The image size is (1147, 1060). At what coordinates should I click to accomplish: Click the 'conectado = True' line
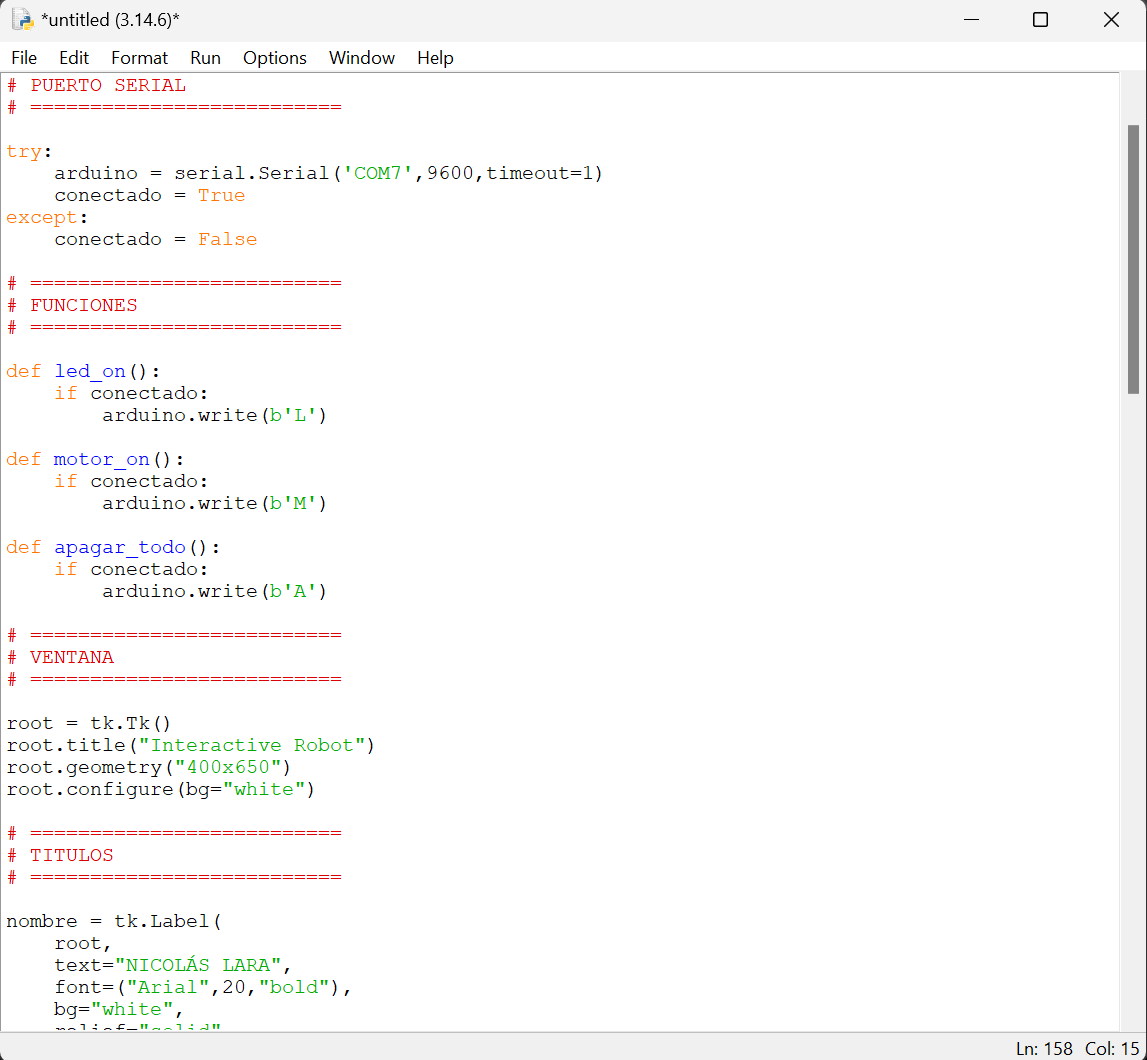point(149,195)
